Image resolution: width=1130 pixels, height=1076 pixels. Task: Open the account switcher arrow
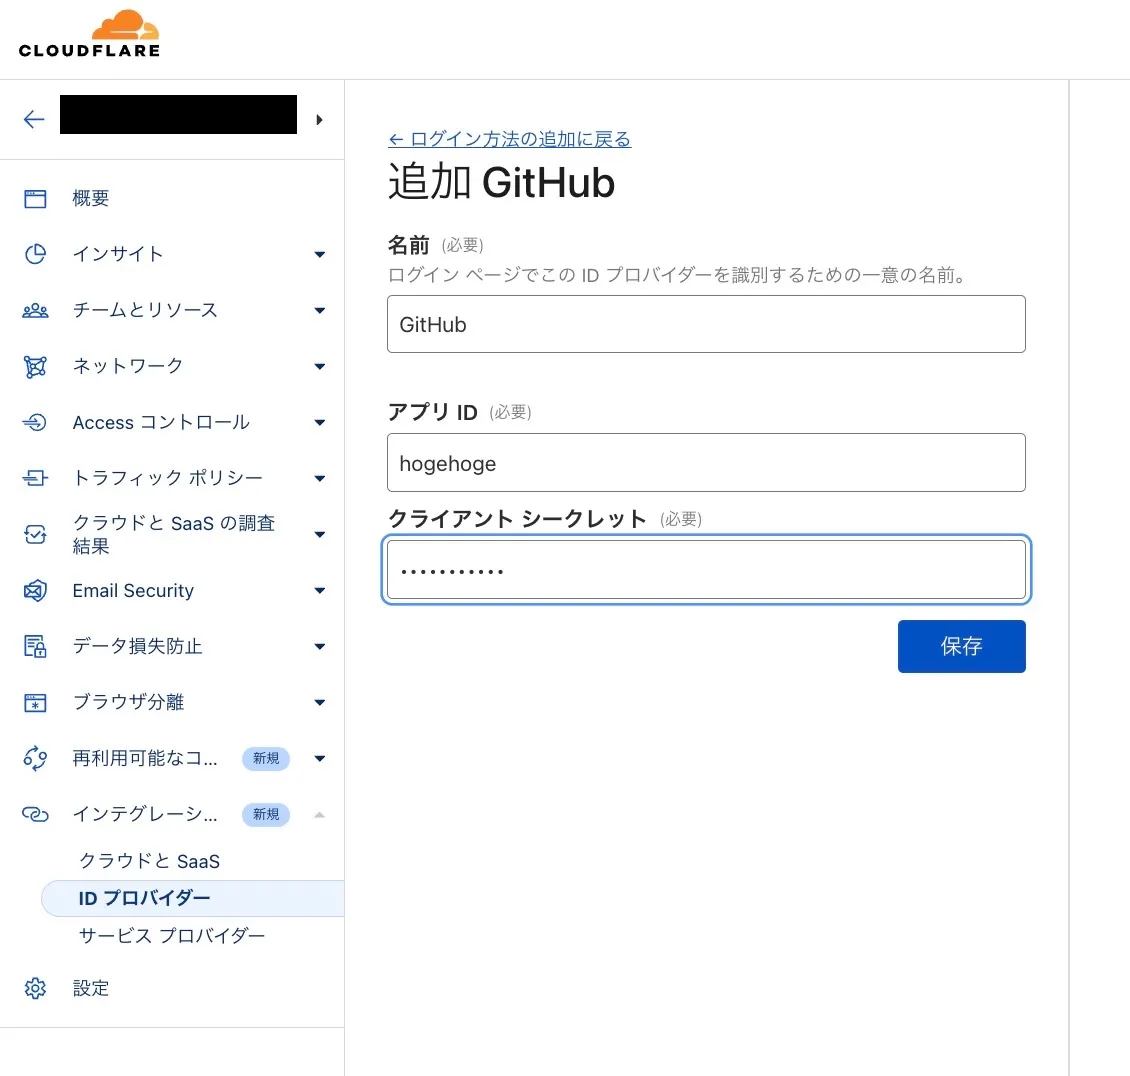click(x=319, y=120)
